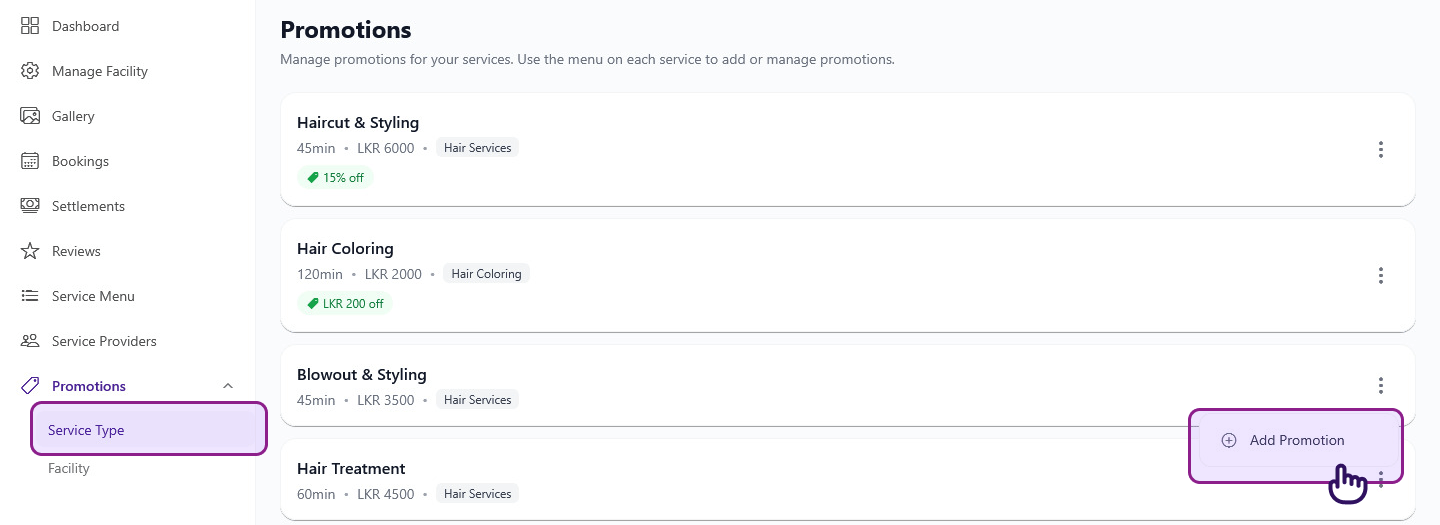1440x525 pixels.
Task: Click the Service Menu list icon
Action: click(x=30, y=296)
